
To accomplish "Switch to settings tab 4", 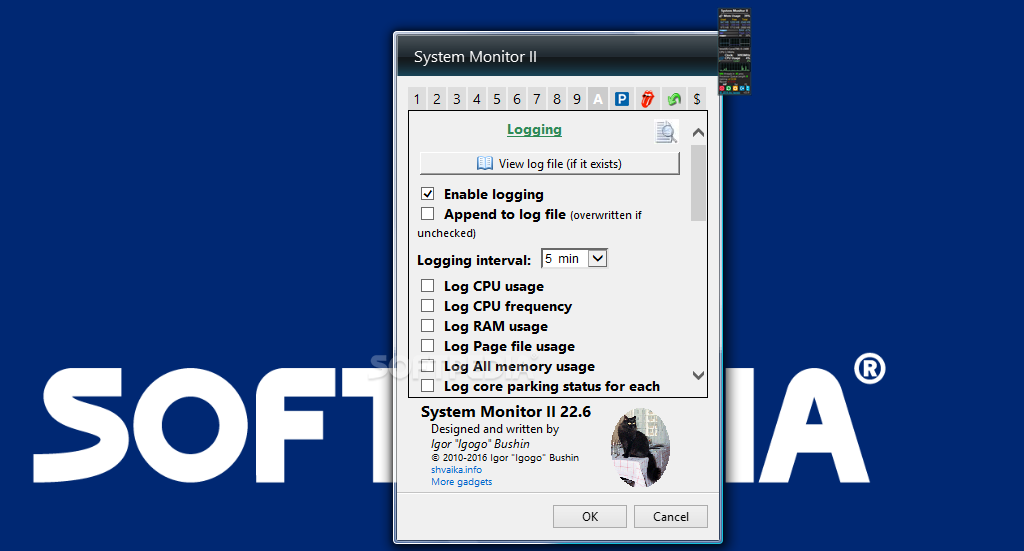I will tap(477, 99).
